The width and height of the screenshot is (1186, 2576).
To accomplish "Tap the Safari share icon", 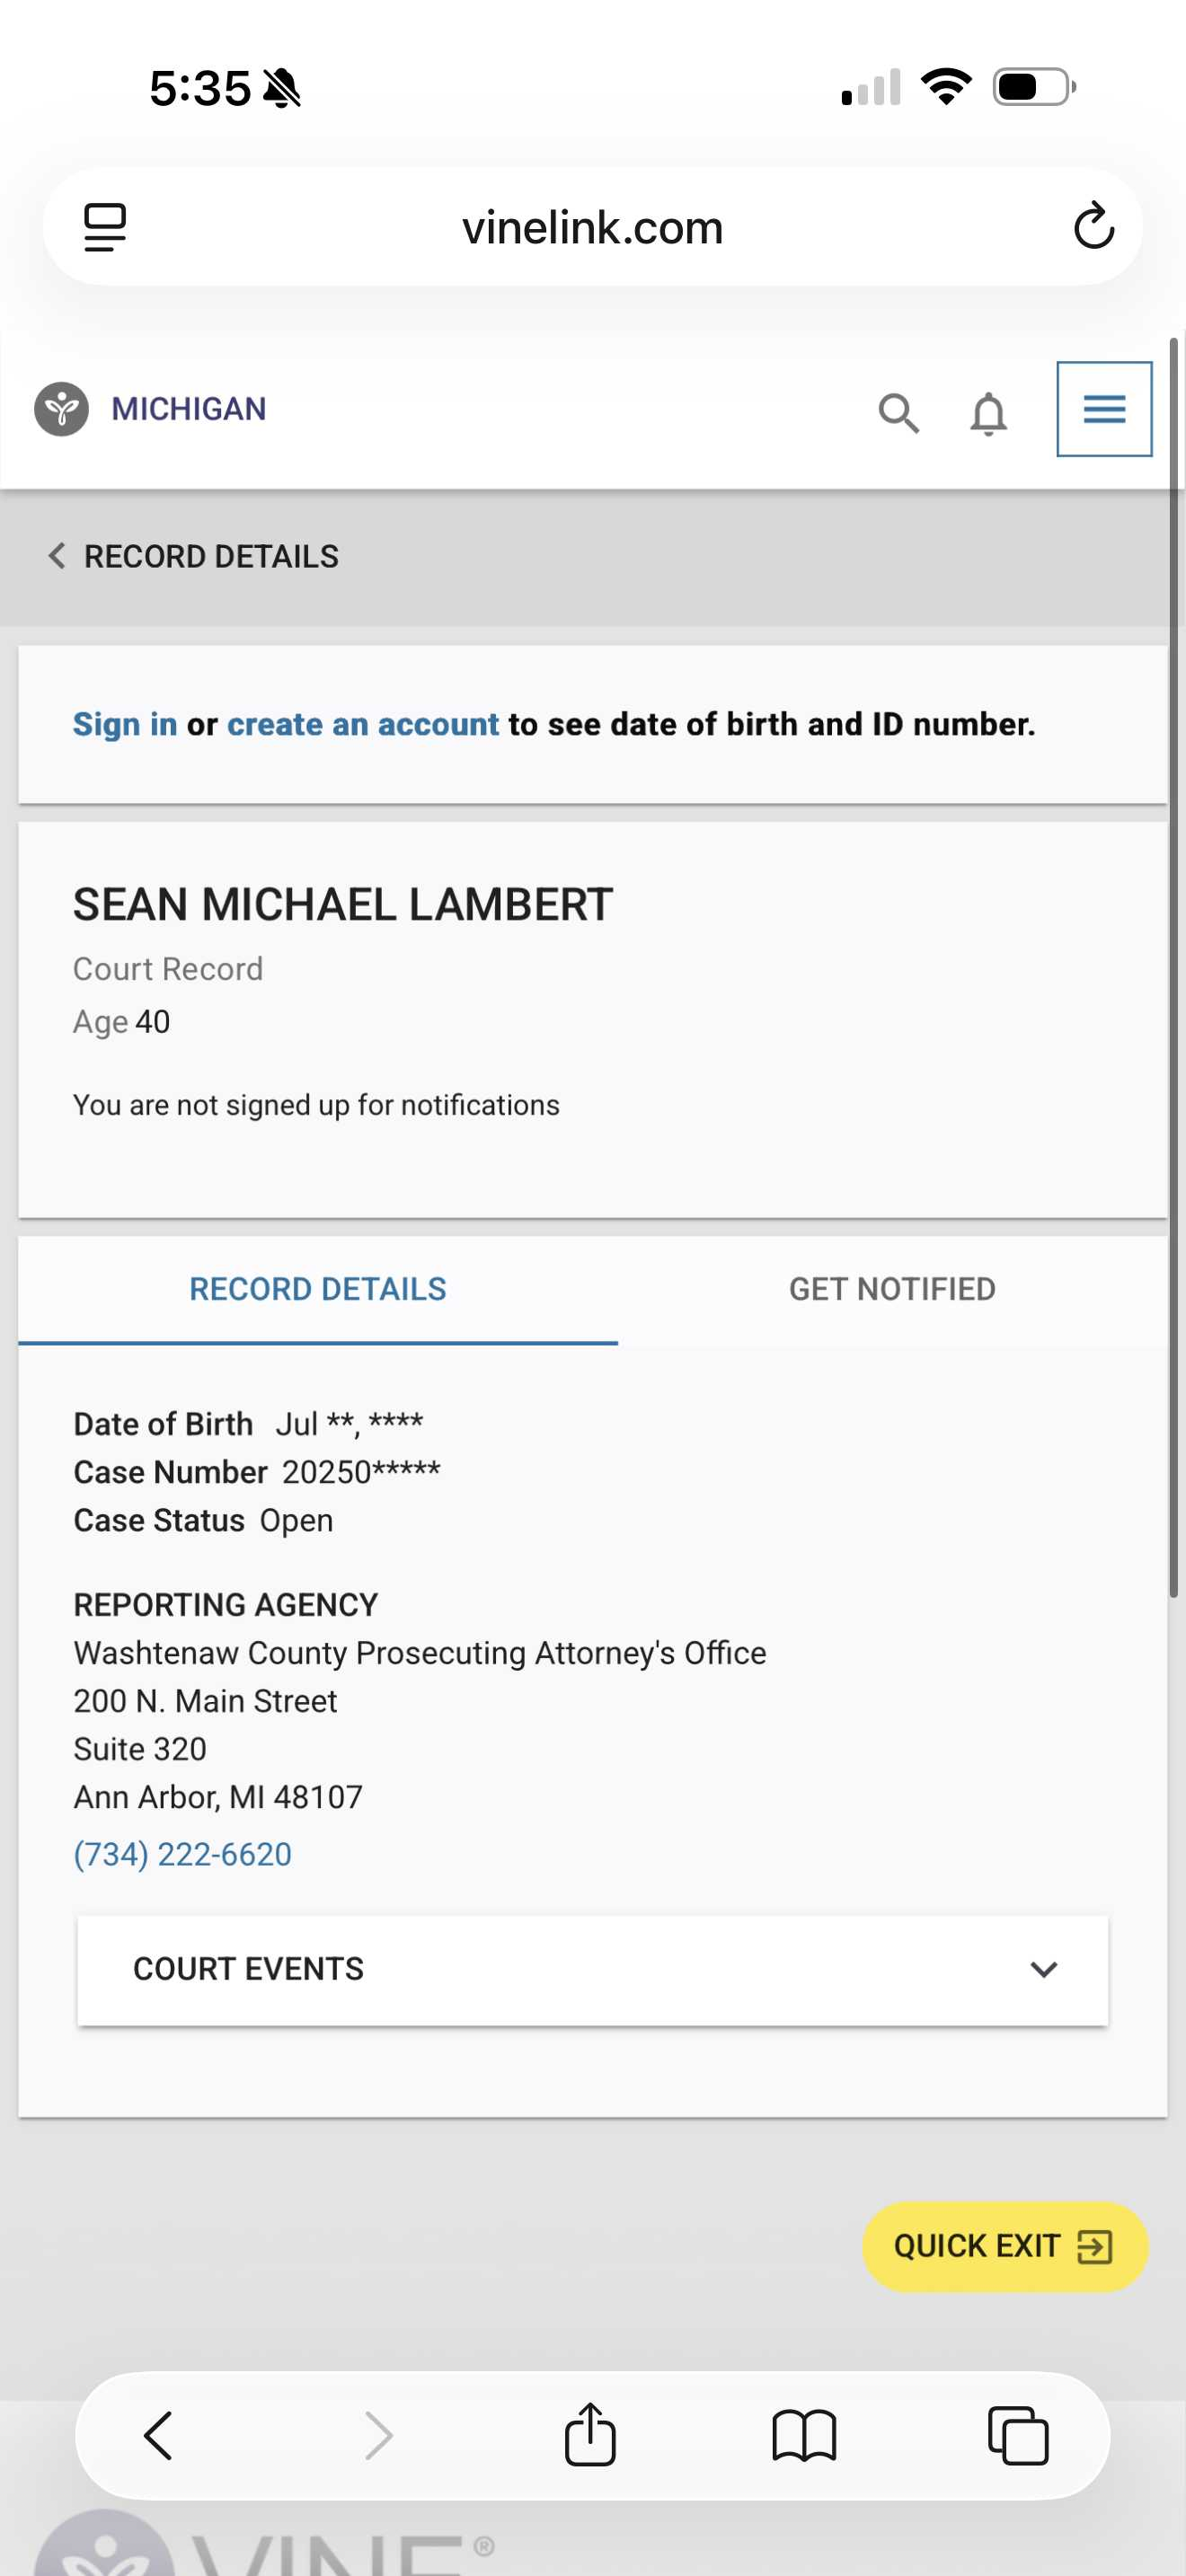I will click(590, 2435).
